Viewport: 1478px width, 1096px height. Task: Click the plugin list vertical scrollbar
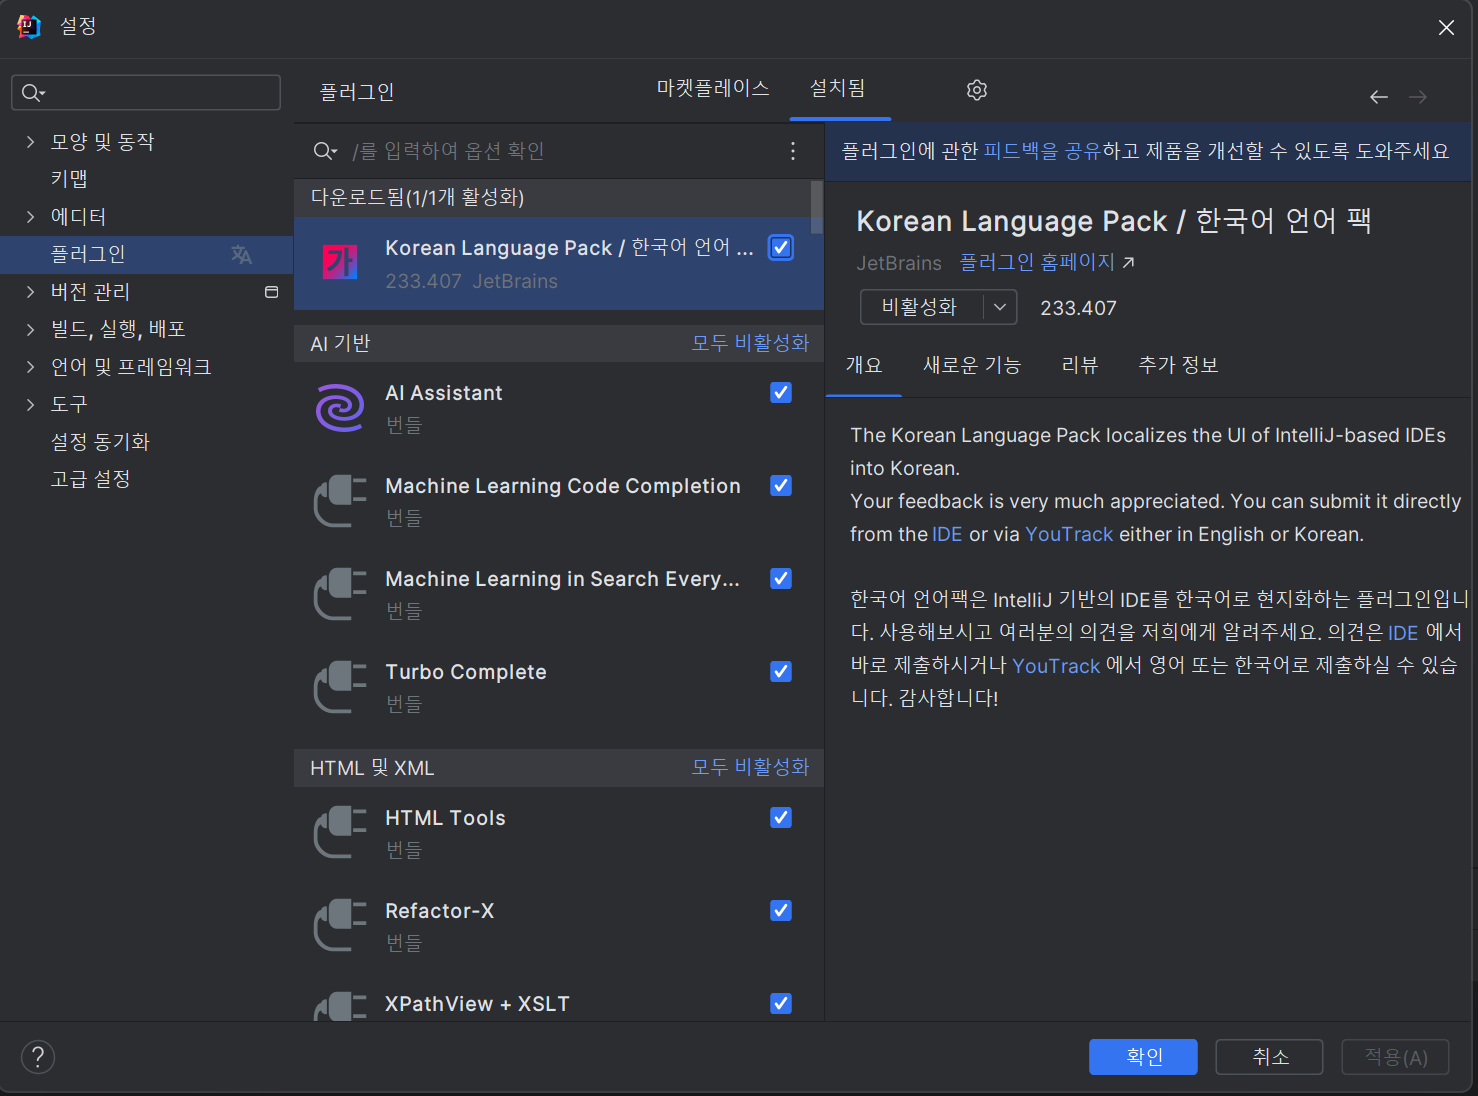[817, 206]
